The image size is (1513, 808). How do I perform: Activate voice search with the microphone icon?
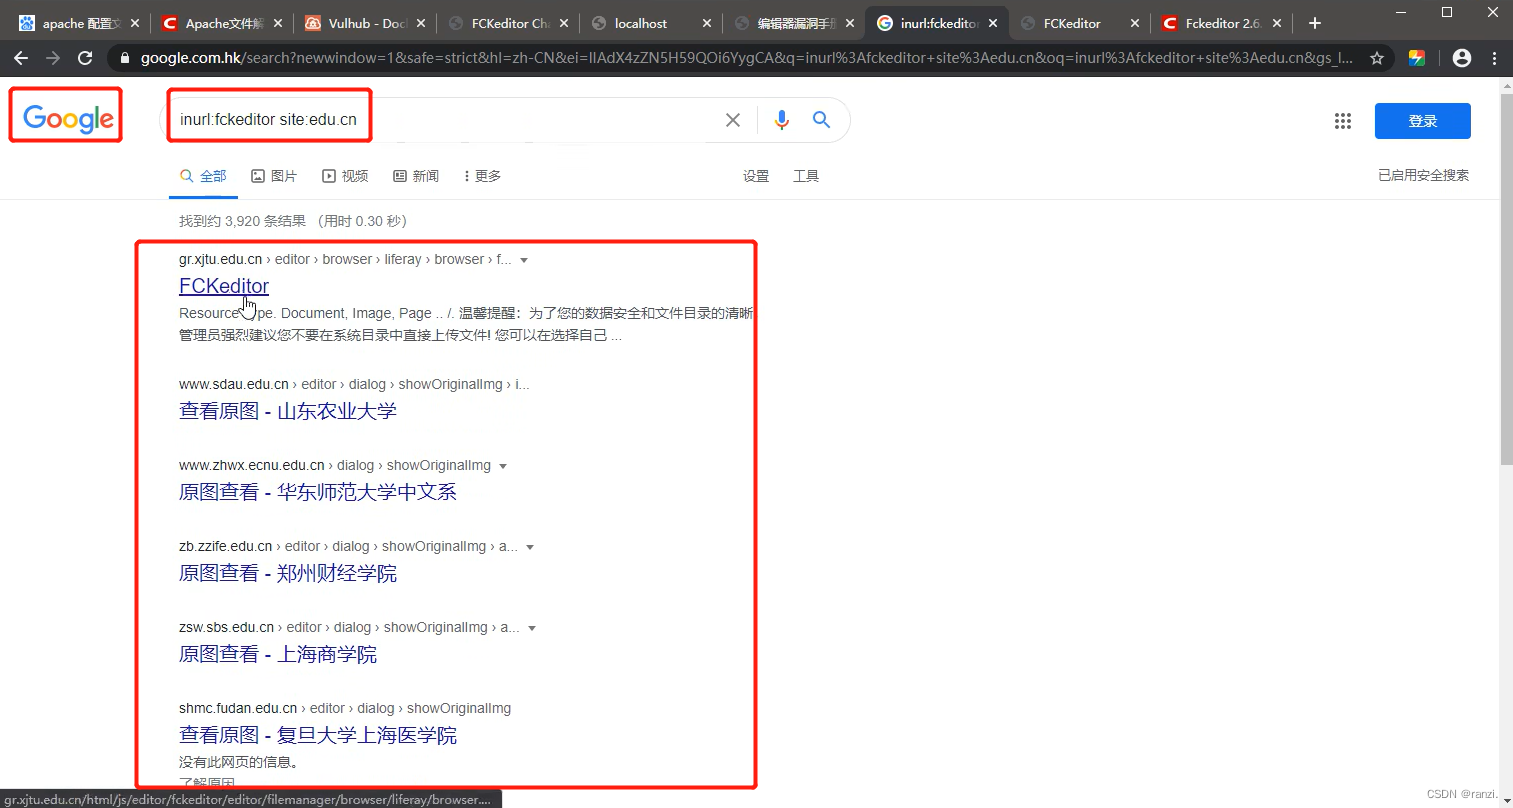coord(781,119)
